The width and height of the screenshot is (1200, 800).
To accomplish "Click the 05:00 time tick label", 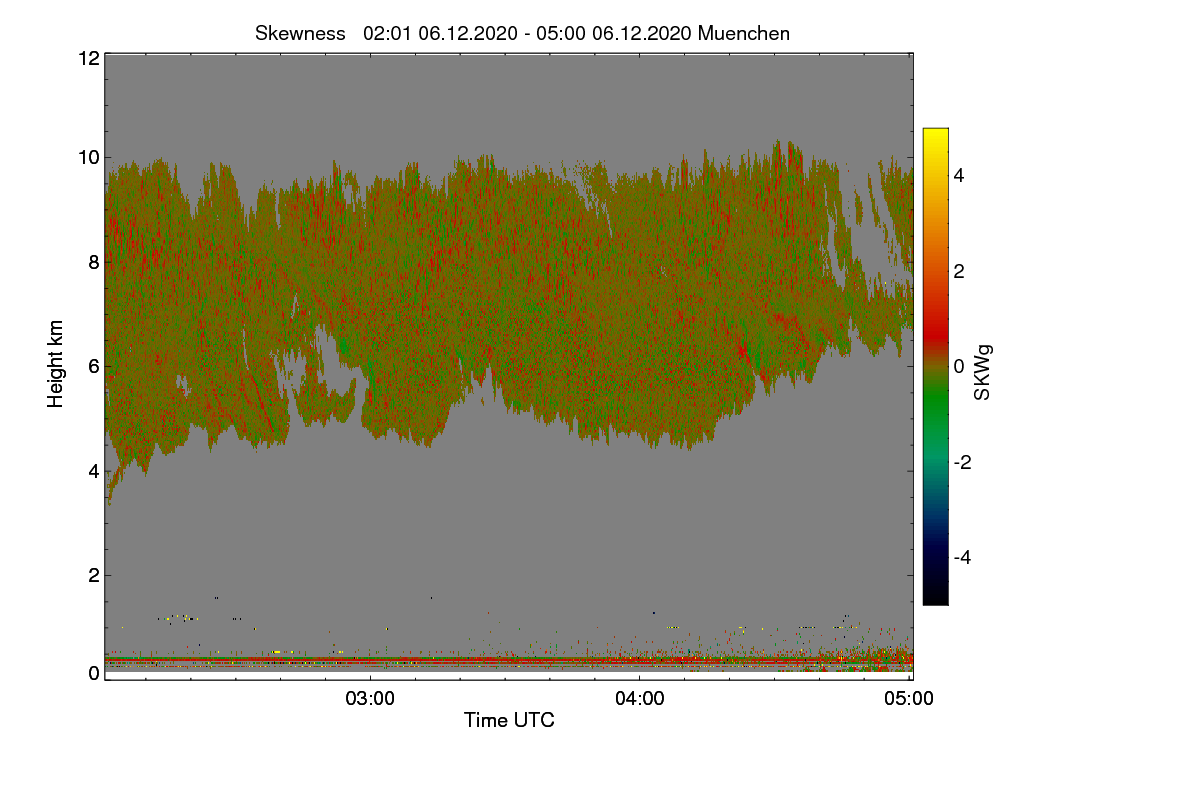I will point(910,699).
